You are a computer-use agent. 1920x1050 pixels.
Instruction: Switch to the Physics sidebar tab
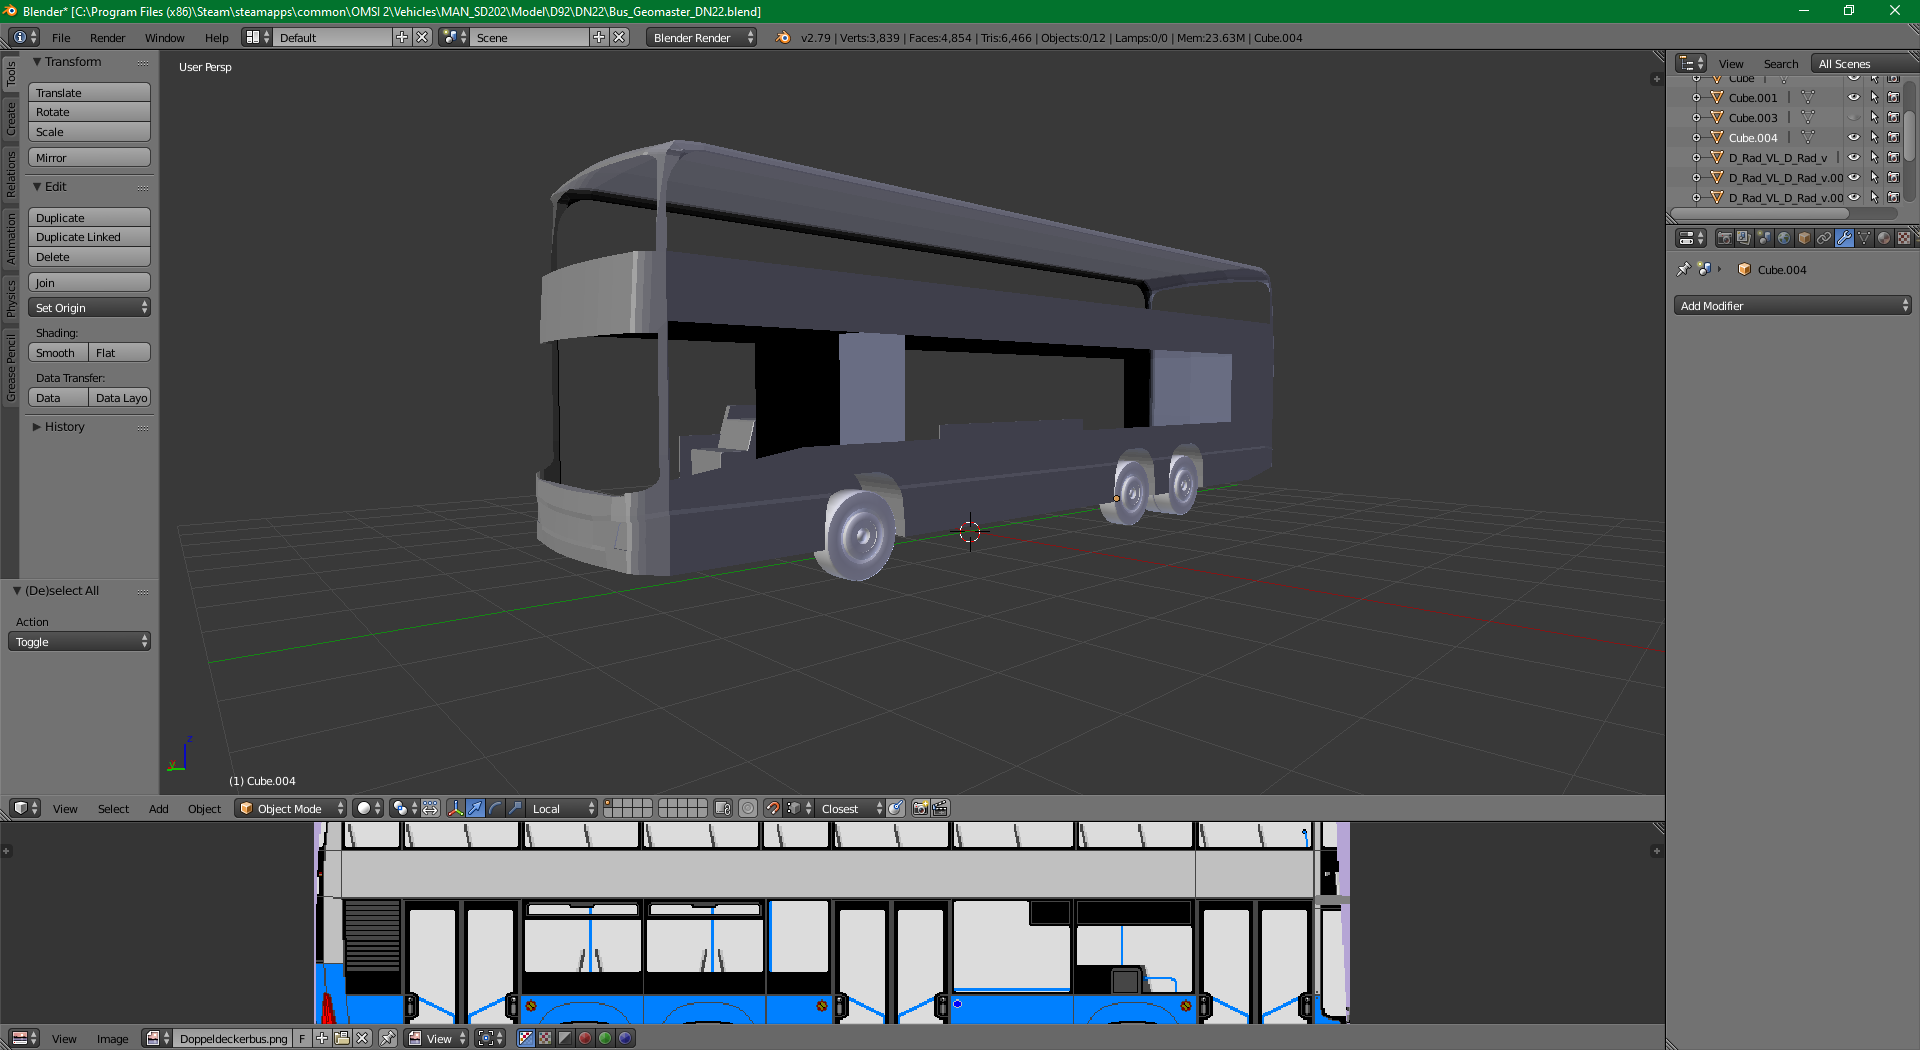(x=11, y=298)
